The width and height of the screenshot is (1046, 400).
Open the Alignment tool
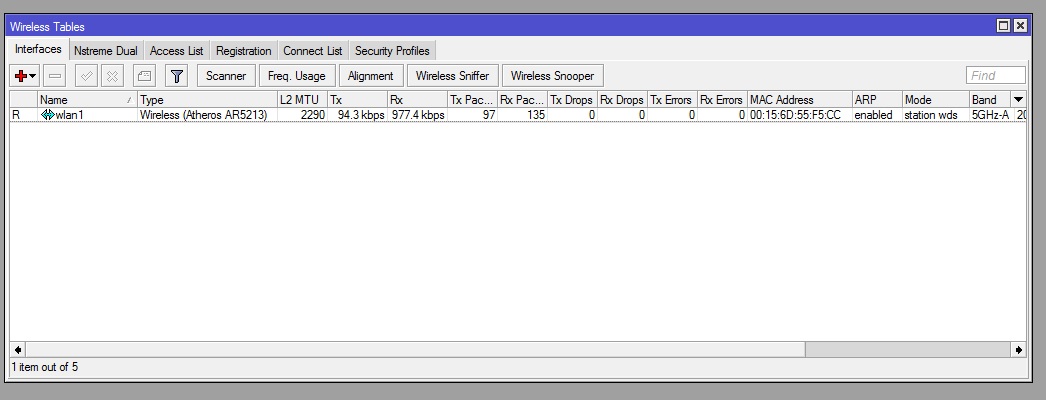(371, 76)
